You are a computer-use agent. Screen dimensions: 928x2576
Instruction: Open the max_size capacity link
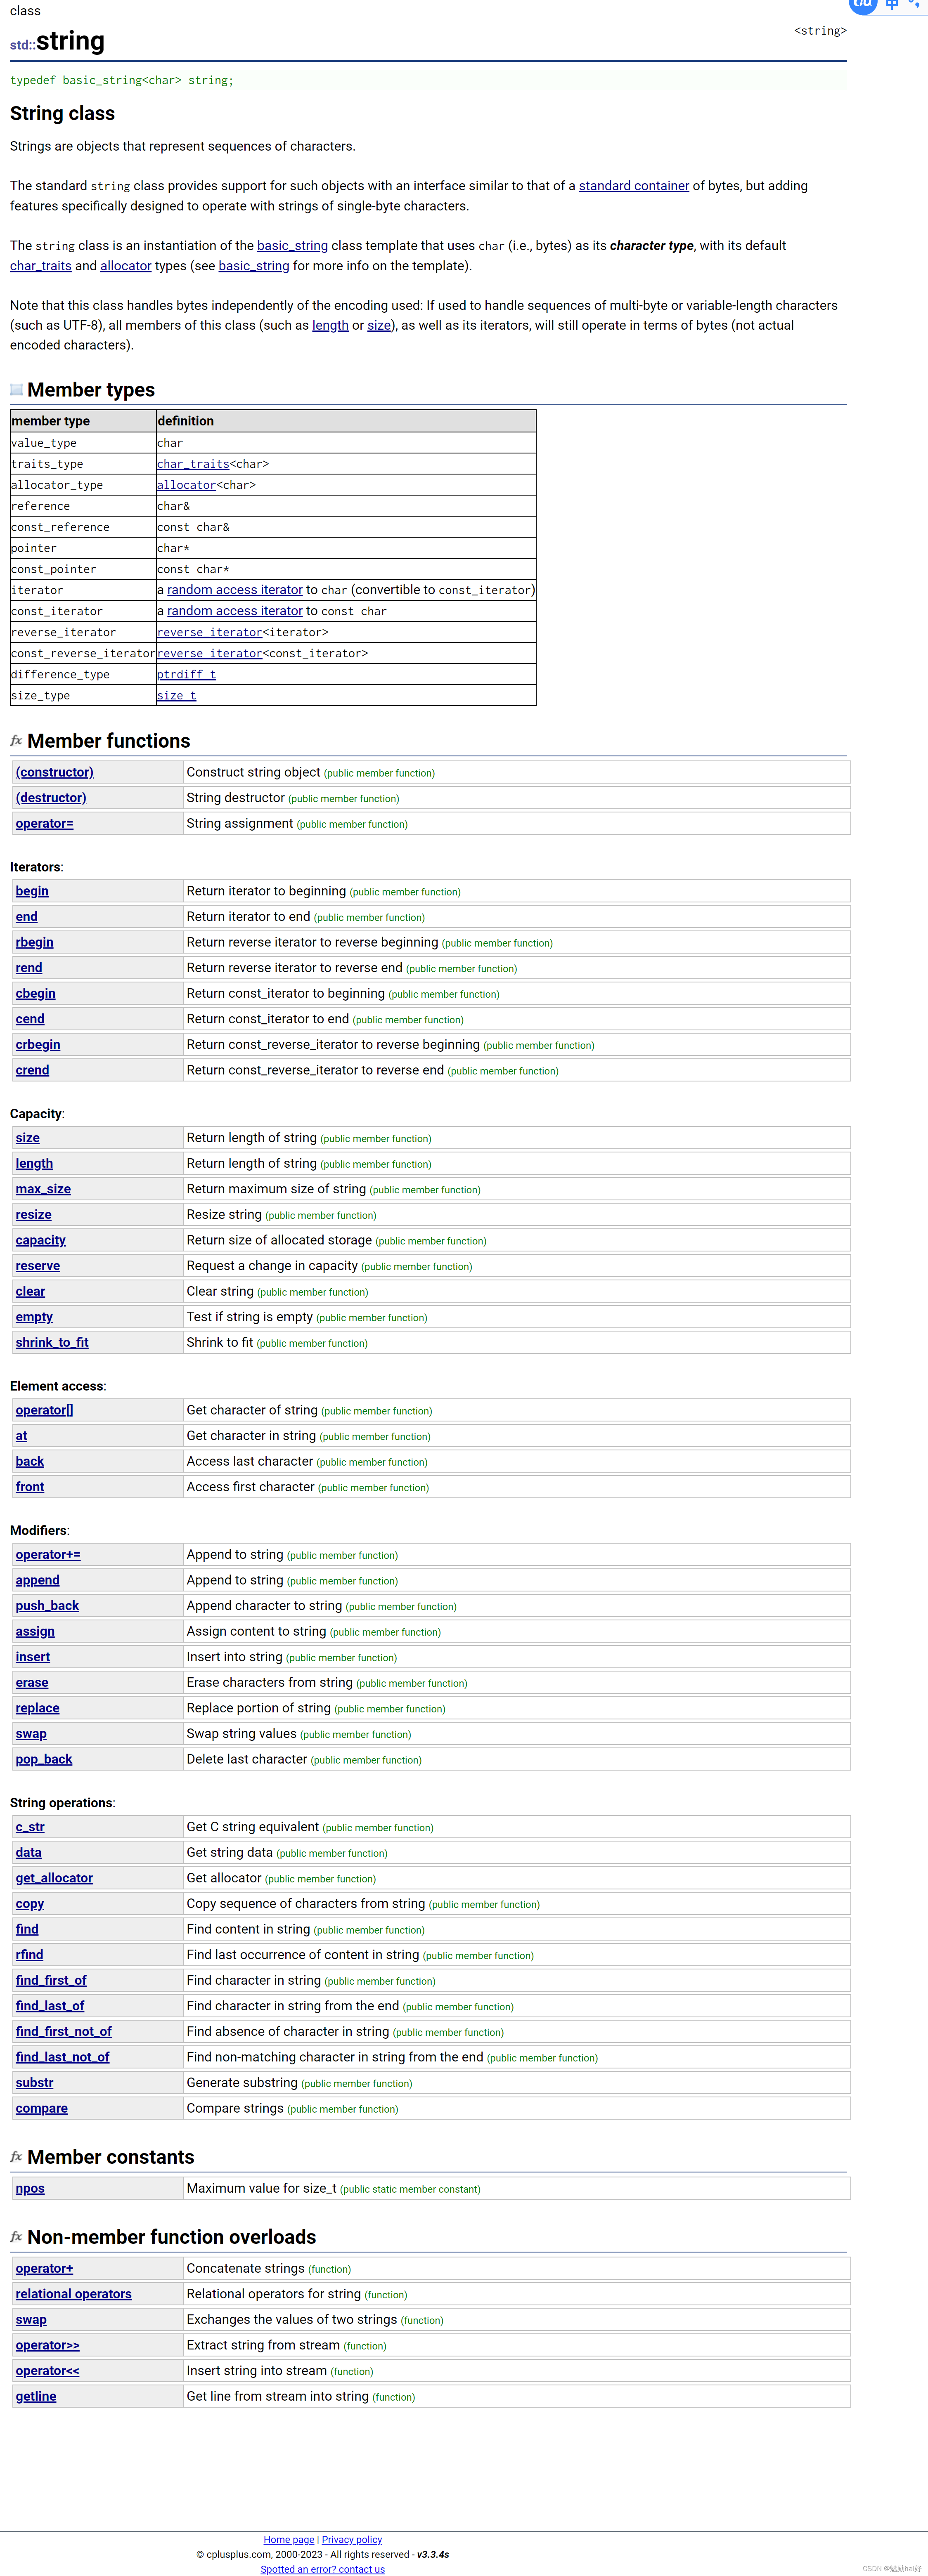(43, 1189)
